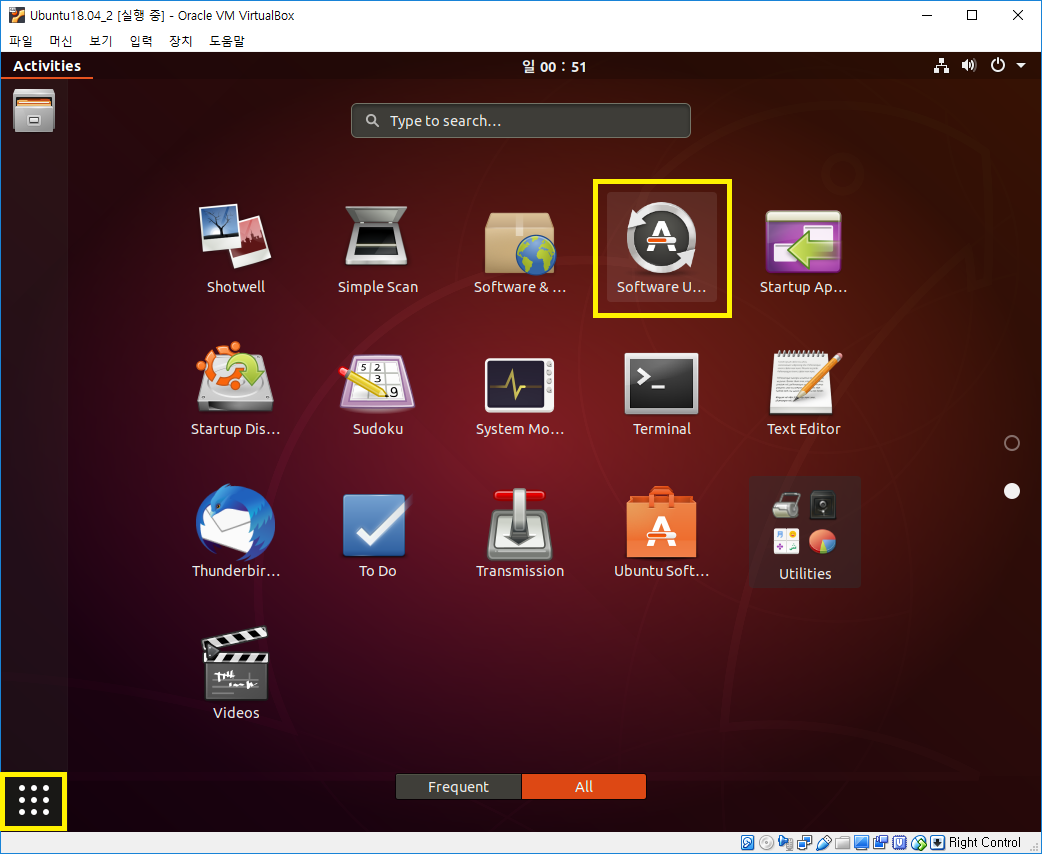Open the Shotwell photo manager
1042x854 pixels.
(x=235, y=249)
